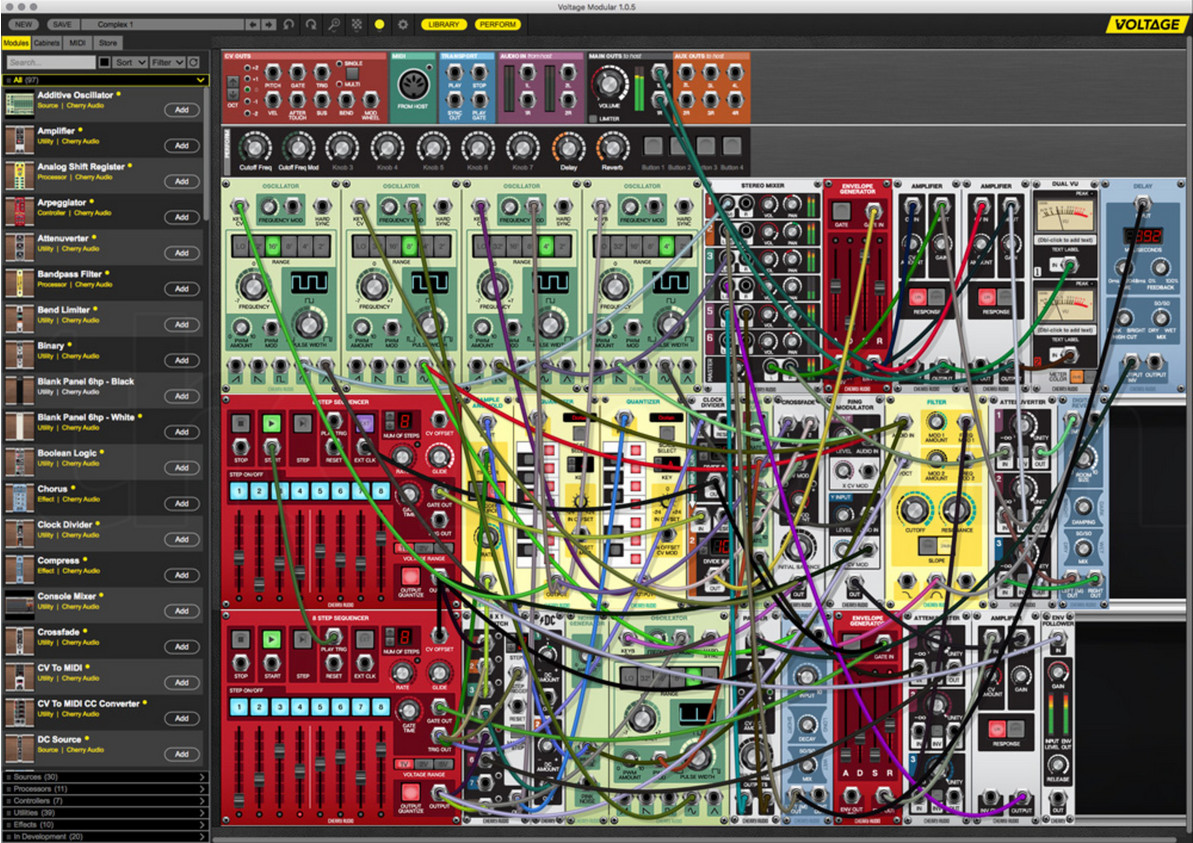Screen dimensions: 1193x843
Task: Click the checkerboard cable-transparency icon in the toolbar
Action: (x=356, y=25)
